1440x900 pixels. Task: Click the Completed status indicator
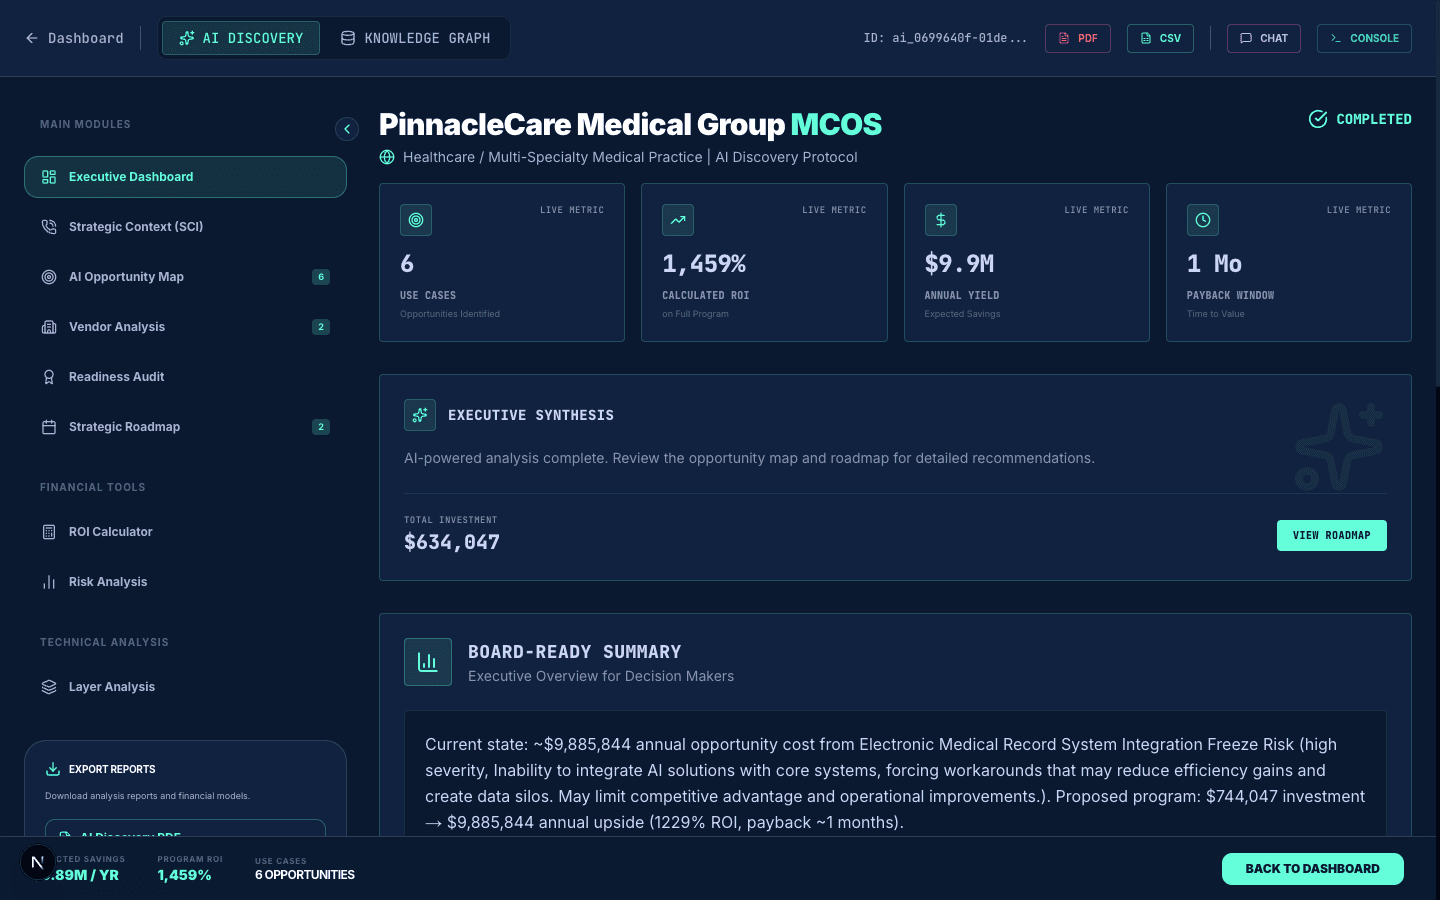point(1360,119)
